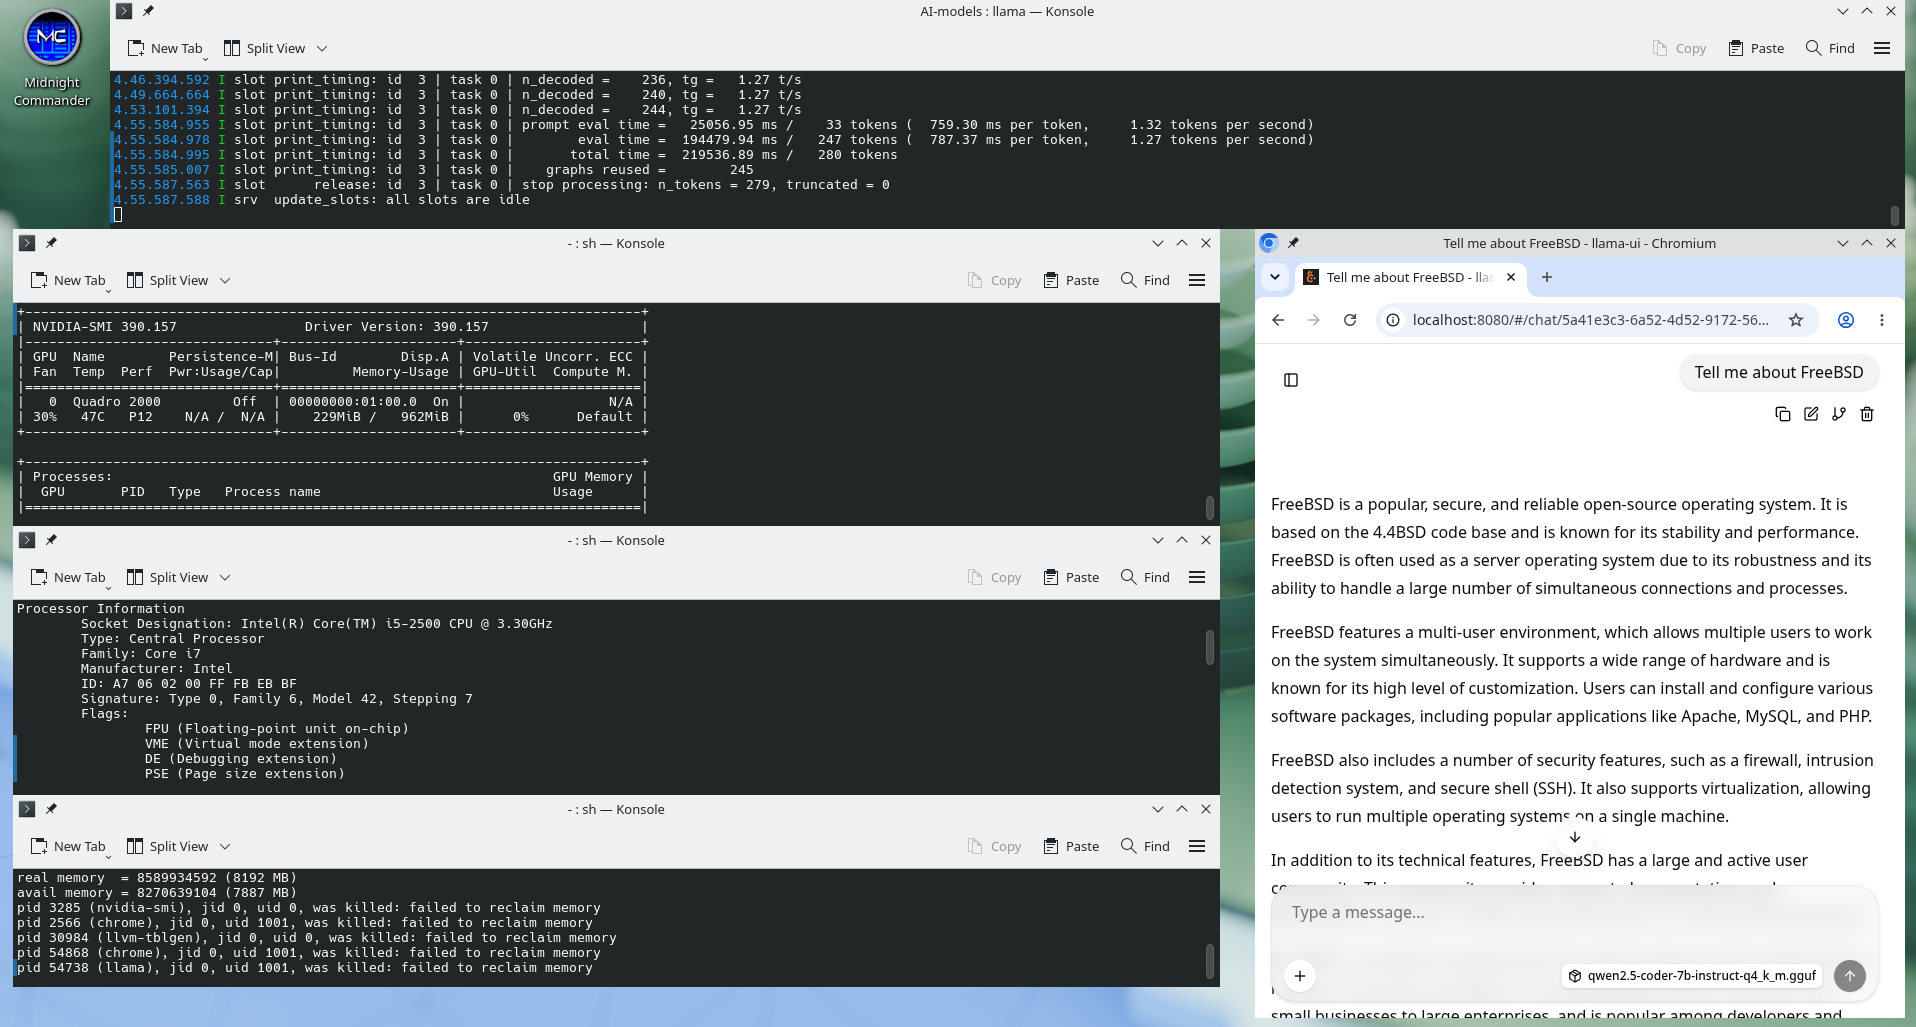
Task: Click plus attachment button in chat input
Action: click(x=1300, y=976)
